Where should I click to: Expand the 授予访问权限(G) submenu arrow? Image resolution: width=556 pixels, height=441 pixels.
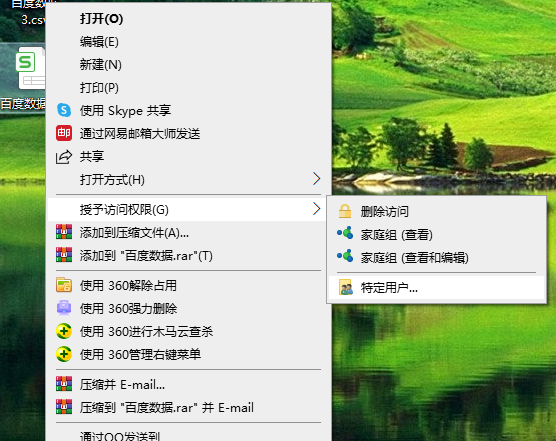(x=317, y=208)
